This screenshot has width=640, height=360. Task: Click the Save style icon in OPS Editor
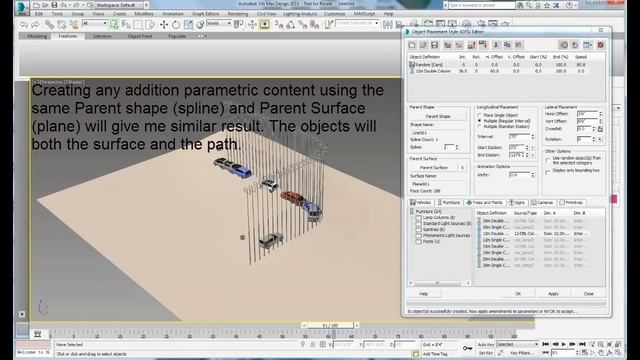click(434, 45)
